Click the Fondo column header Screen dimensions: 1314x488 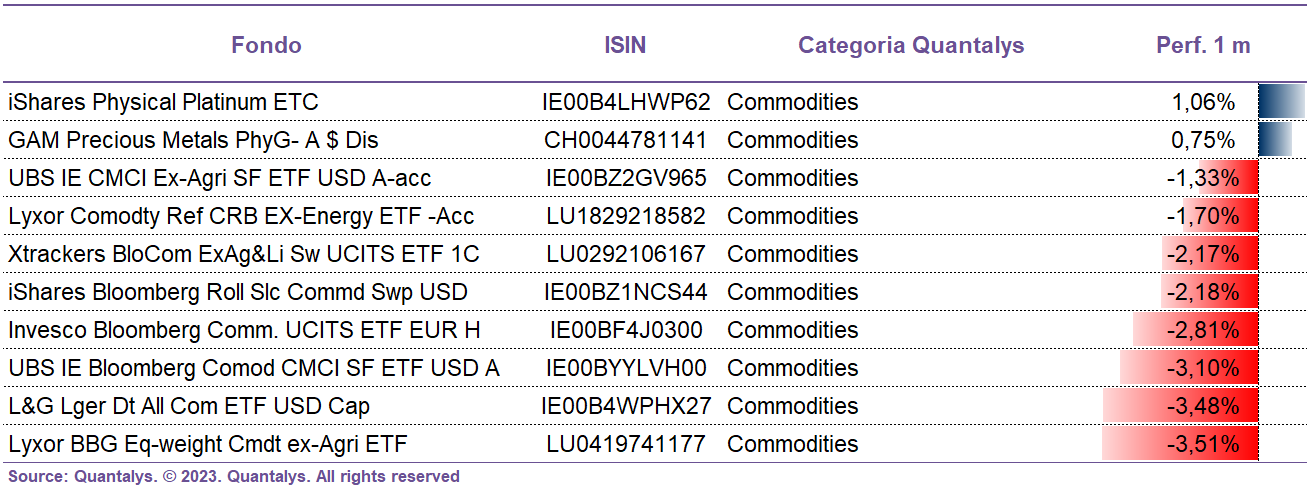coord(266,45)
